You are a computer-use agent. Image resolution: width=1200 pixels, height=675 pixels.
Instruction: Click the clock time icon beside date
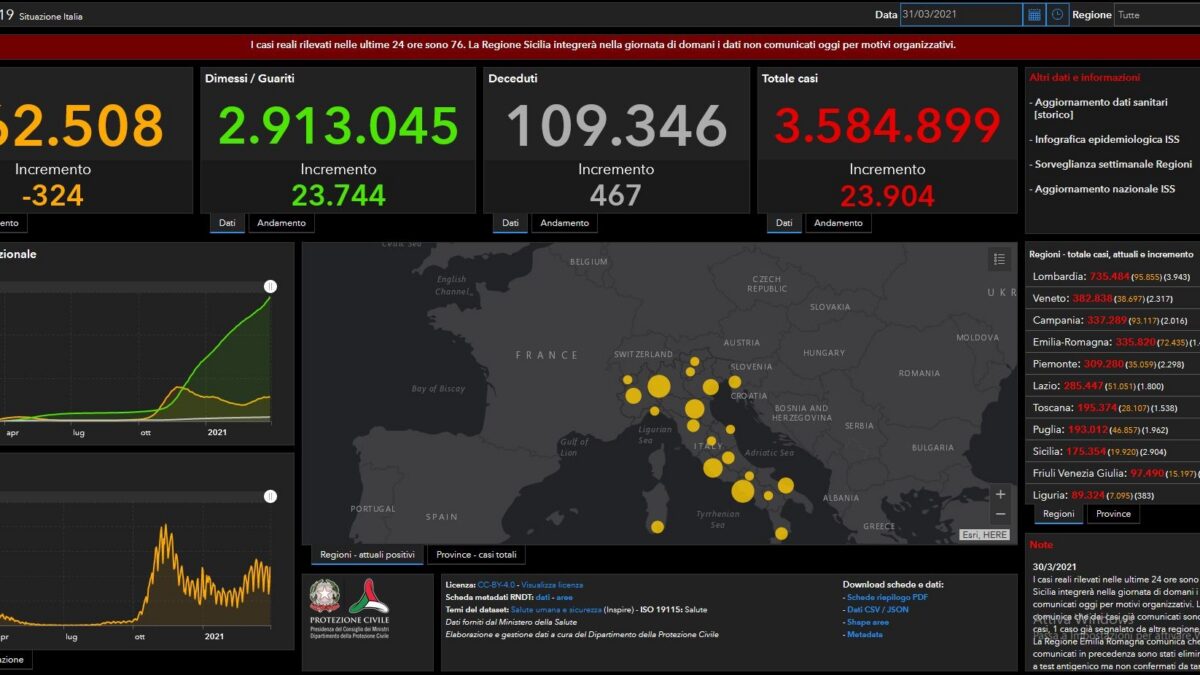click(x=1058, y=15)
